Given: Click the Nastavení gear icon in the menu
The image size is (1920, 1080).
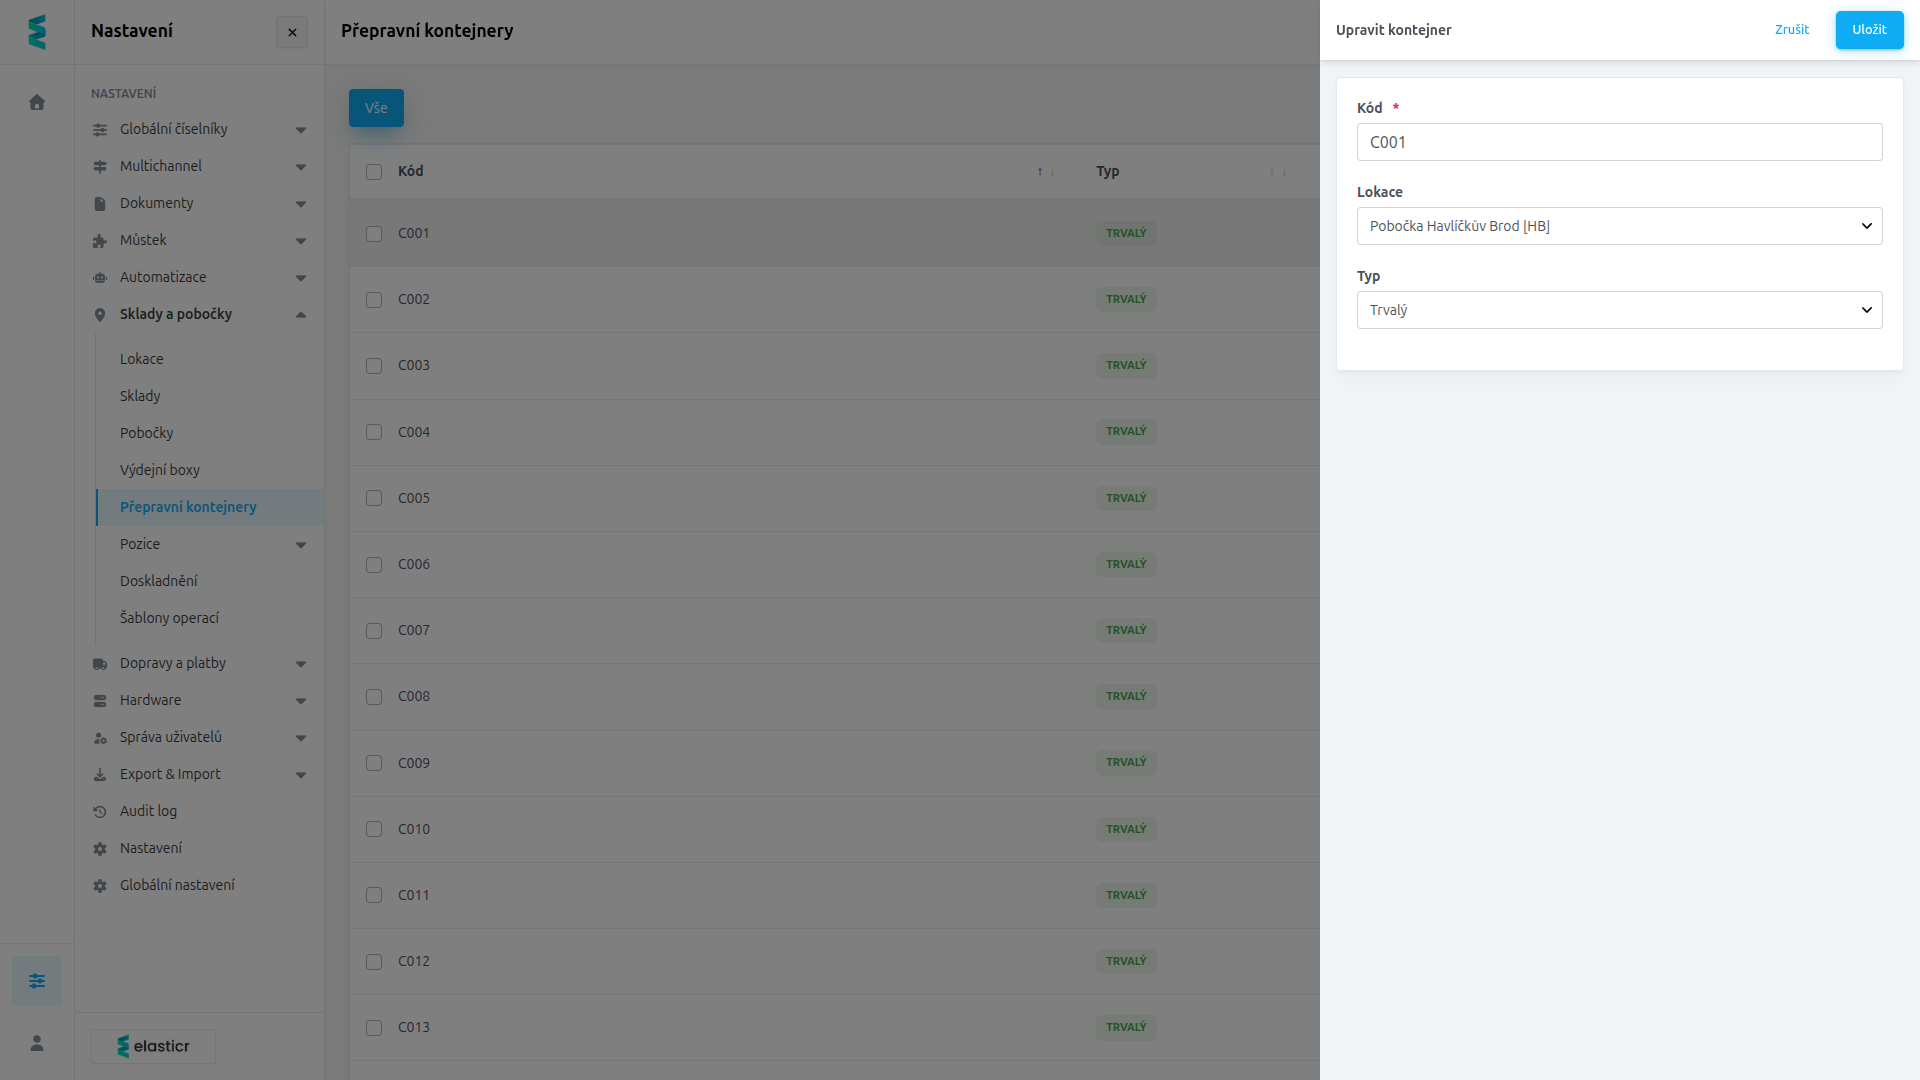Looking at the screenshot, I should point(100,849).
